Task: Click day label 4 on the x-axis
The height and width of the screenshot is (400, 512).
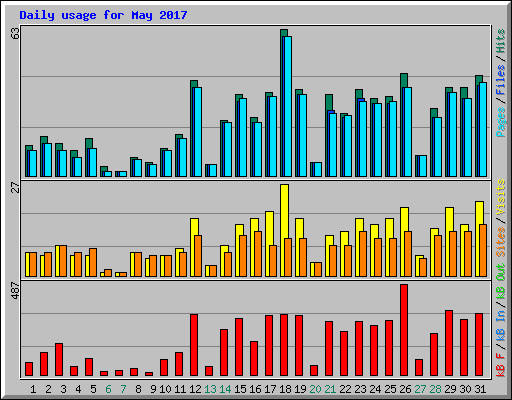Action: [x=78, y=389]
